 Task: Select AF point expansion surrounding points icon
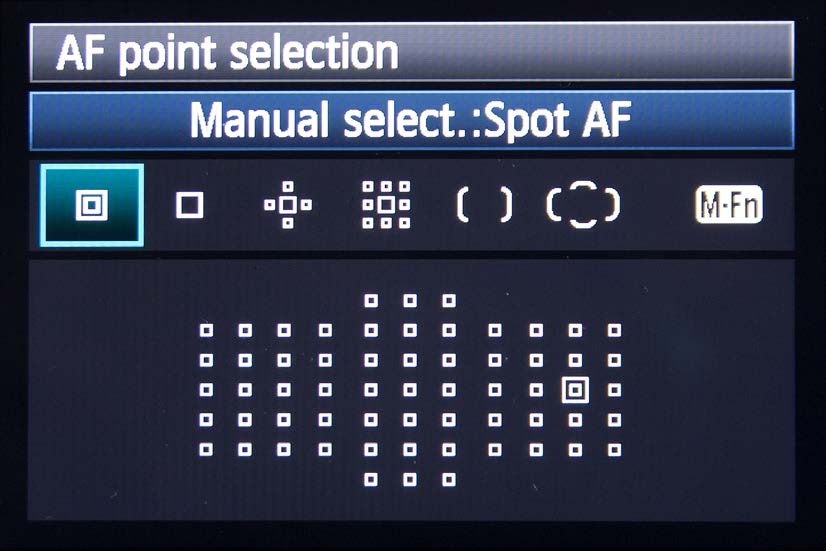tap(385, 206)
